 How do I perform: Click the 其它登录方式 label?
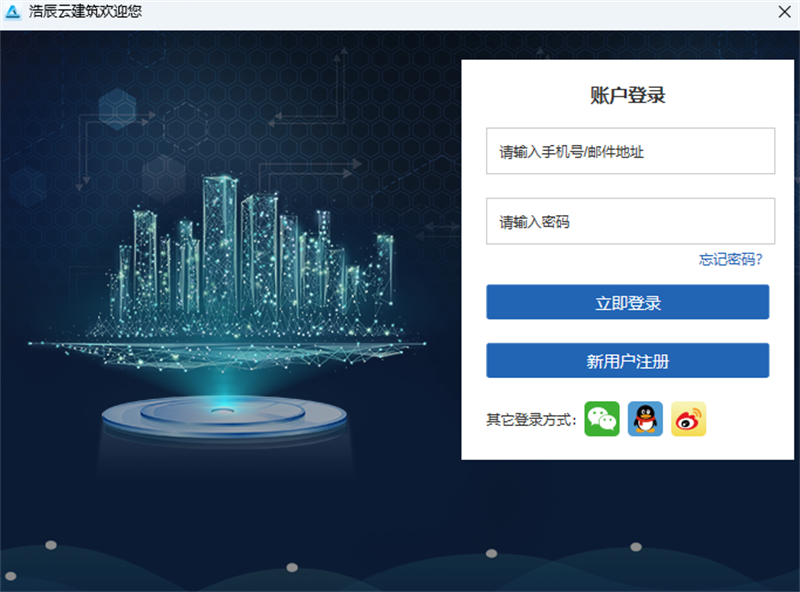[x=531, y=420]
